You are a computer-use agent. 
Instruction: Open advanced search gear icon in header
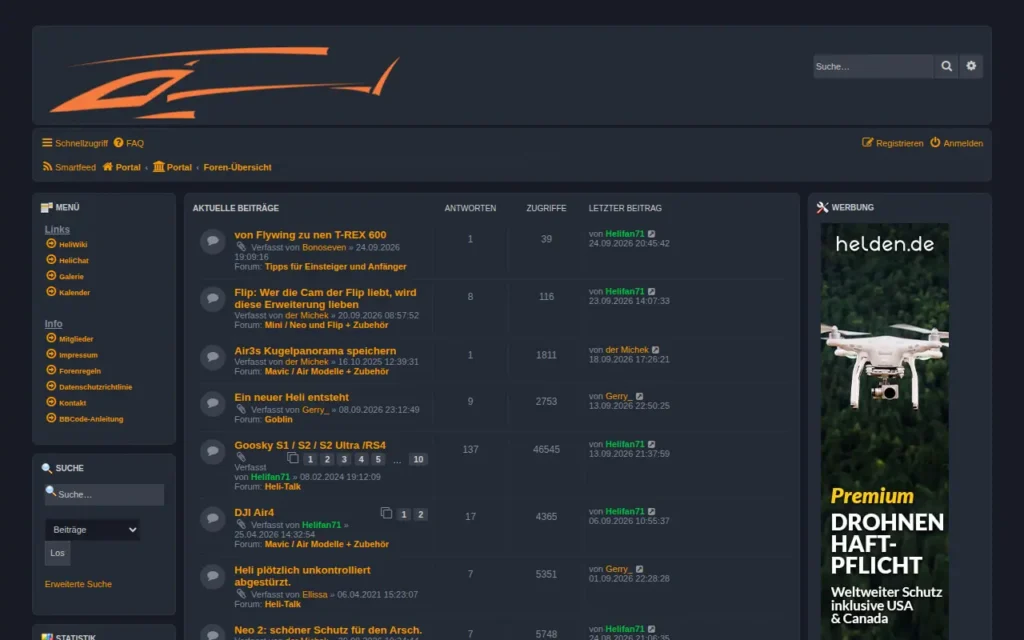click(x=971, y=66)
